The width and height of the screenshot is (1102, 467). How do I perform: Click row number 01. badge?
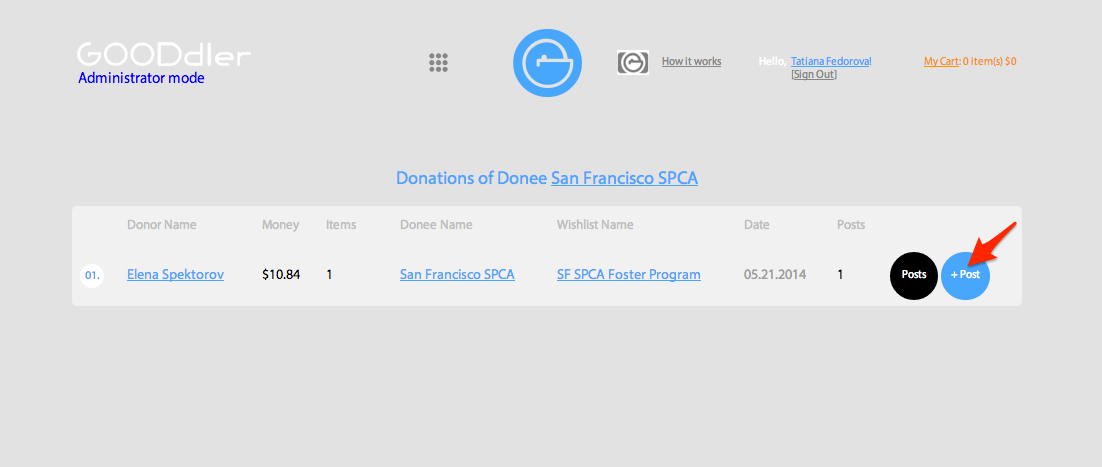pyautogui.click(x=92, y=276)
